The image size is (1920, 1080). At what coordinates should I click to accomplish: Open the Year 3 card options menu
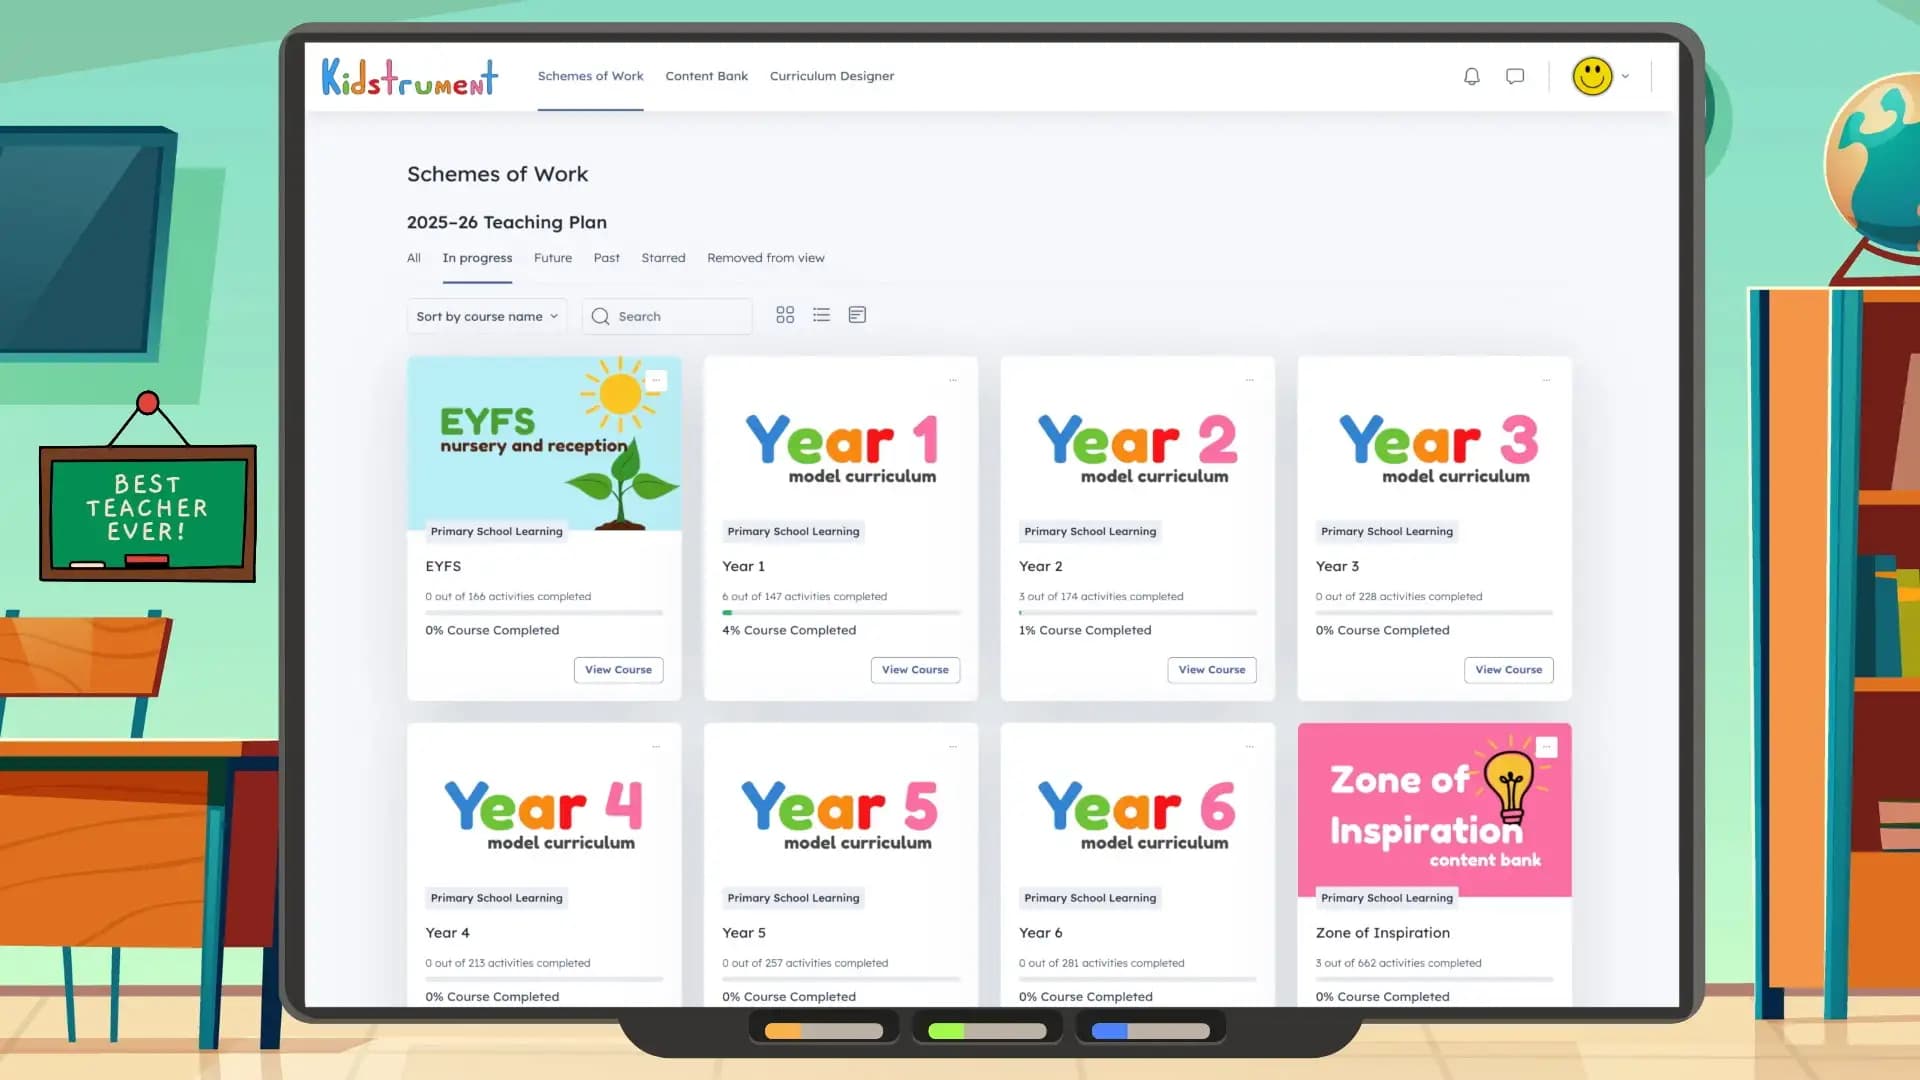click(1546, 380)
